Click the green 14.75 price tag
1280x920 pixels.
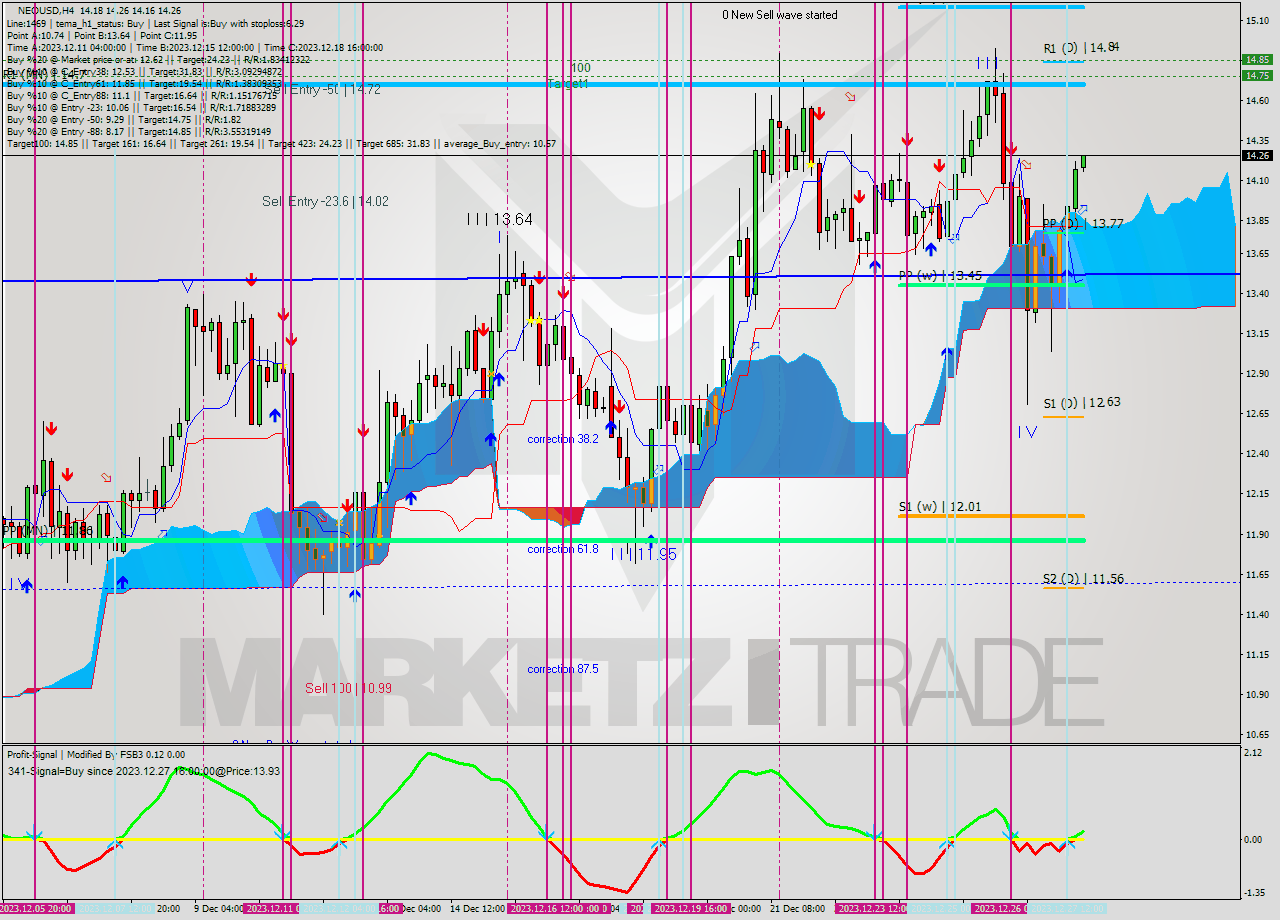[1256, 75]
